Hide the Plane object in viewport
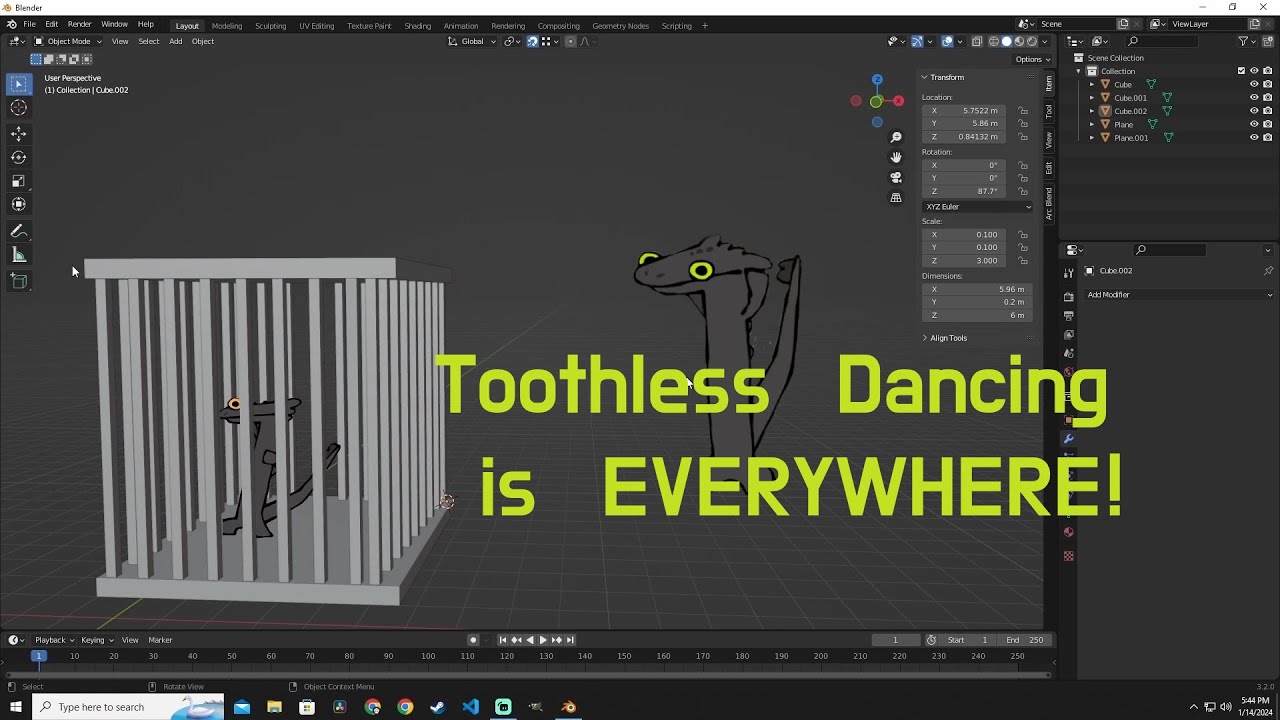Screen dimensions: 1280x720 pyautogui.click(x=1254, y=124)
